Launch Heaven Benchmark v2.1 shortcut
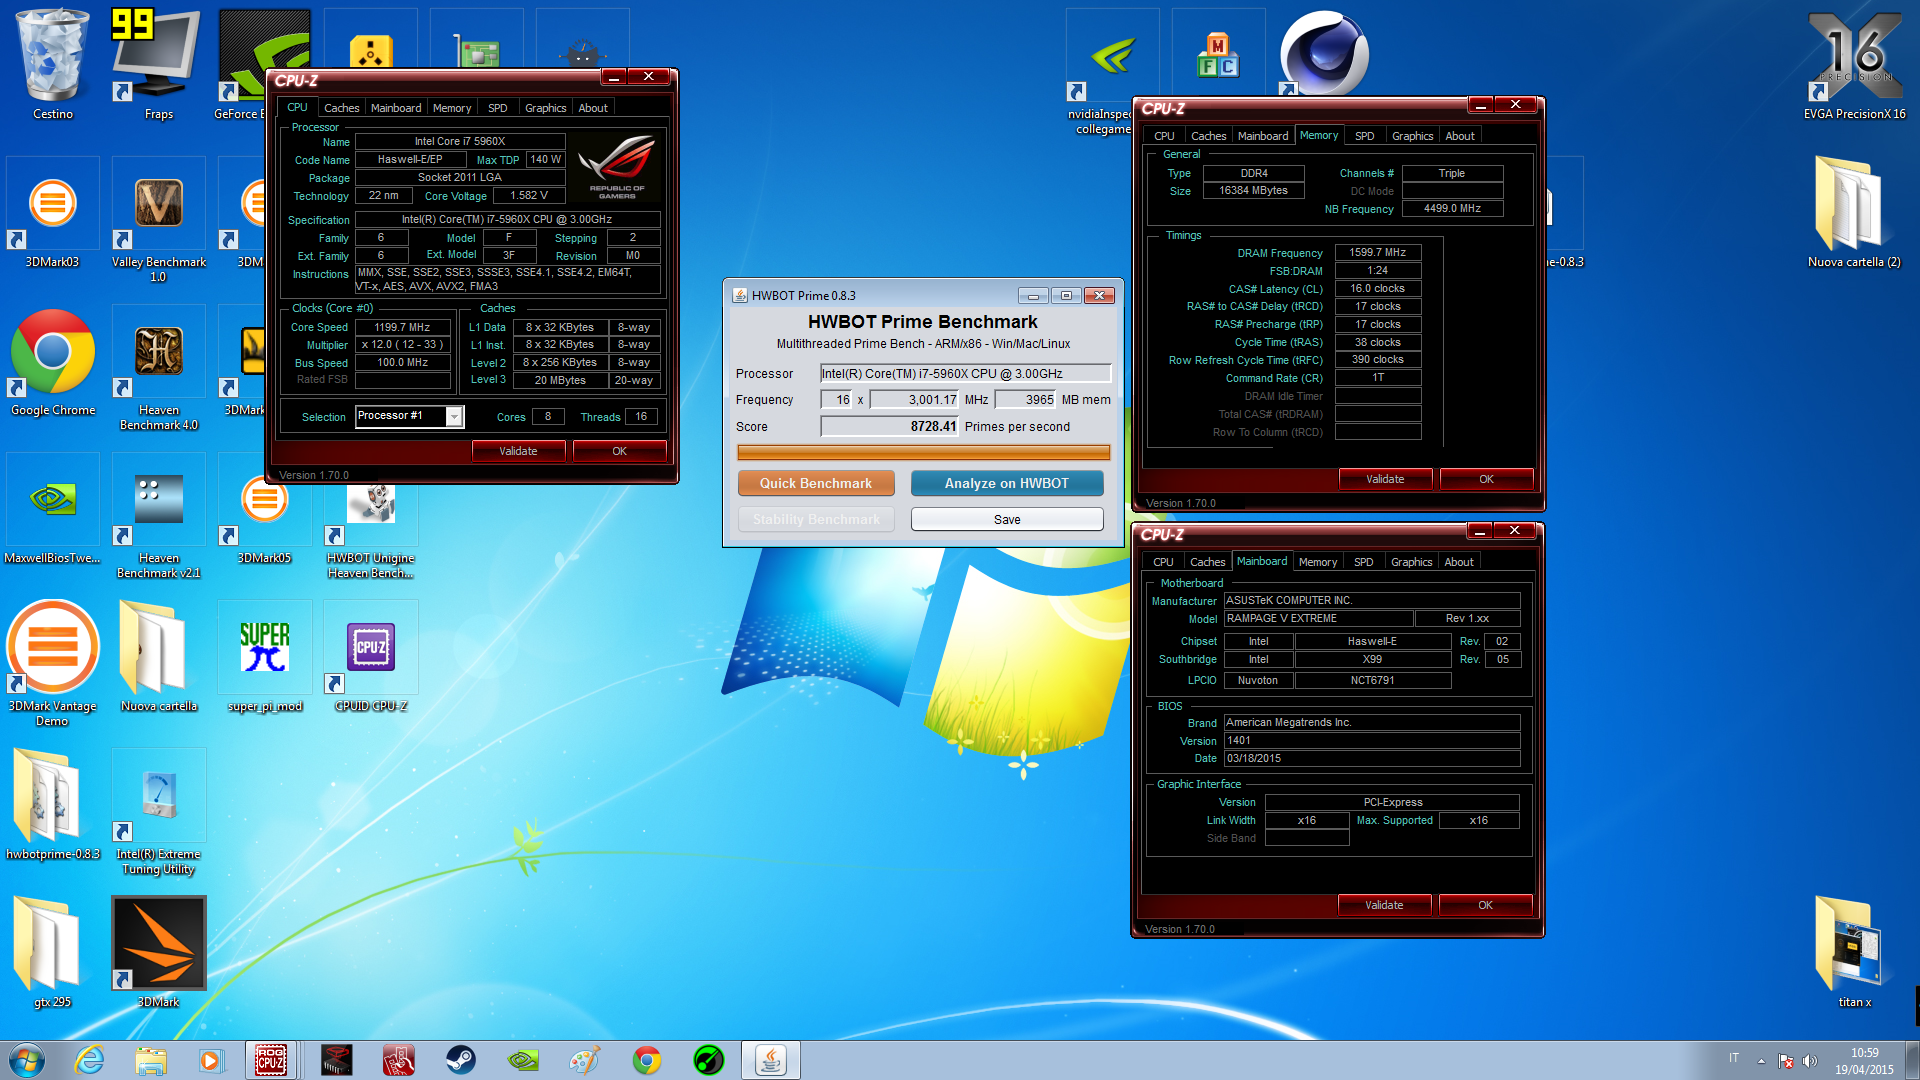Image resolution: width=1920 pixels, height=1080 pixels. [158, 516]
